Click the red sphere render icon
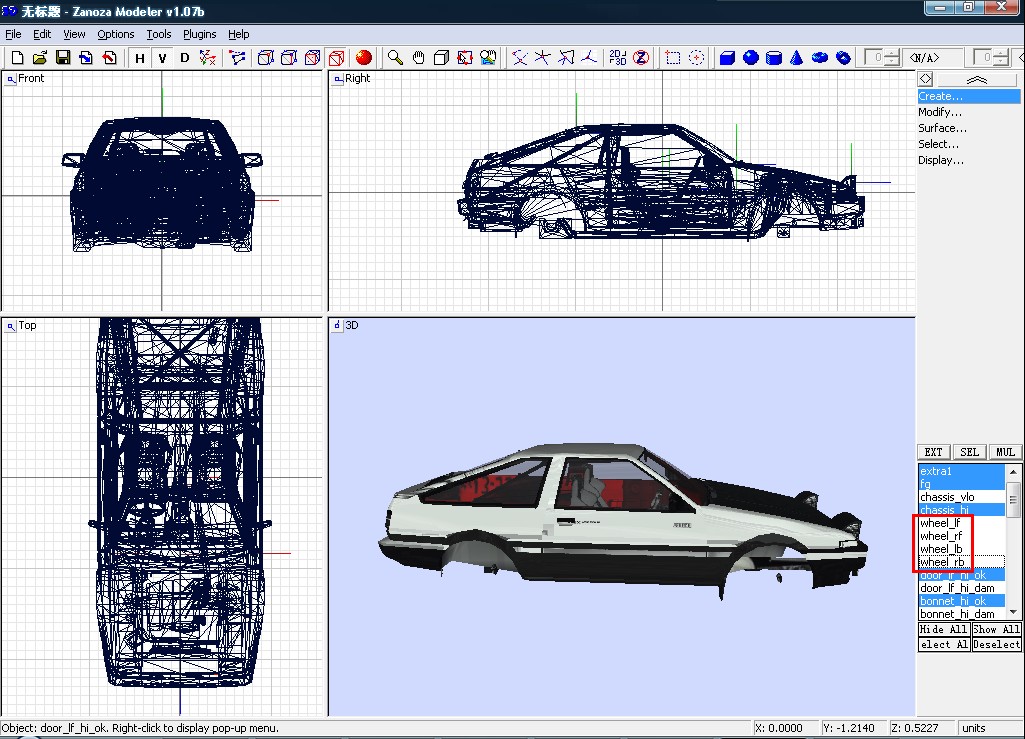 (364, 58)
